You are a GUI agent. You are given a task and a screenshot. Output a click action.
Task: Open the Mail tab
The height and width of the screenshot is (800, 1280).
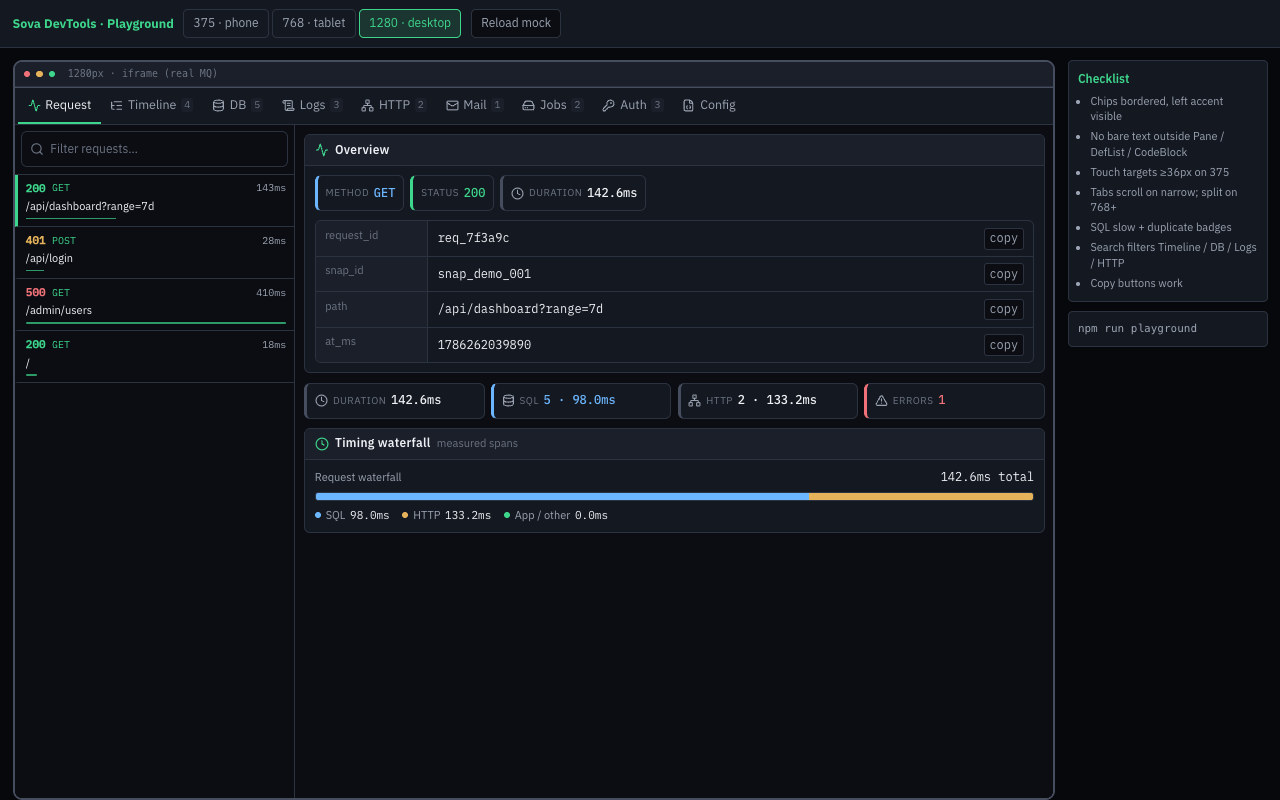[x=475, y=105]
